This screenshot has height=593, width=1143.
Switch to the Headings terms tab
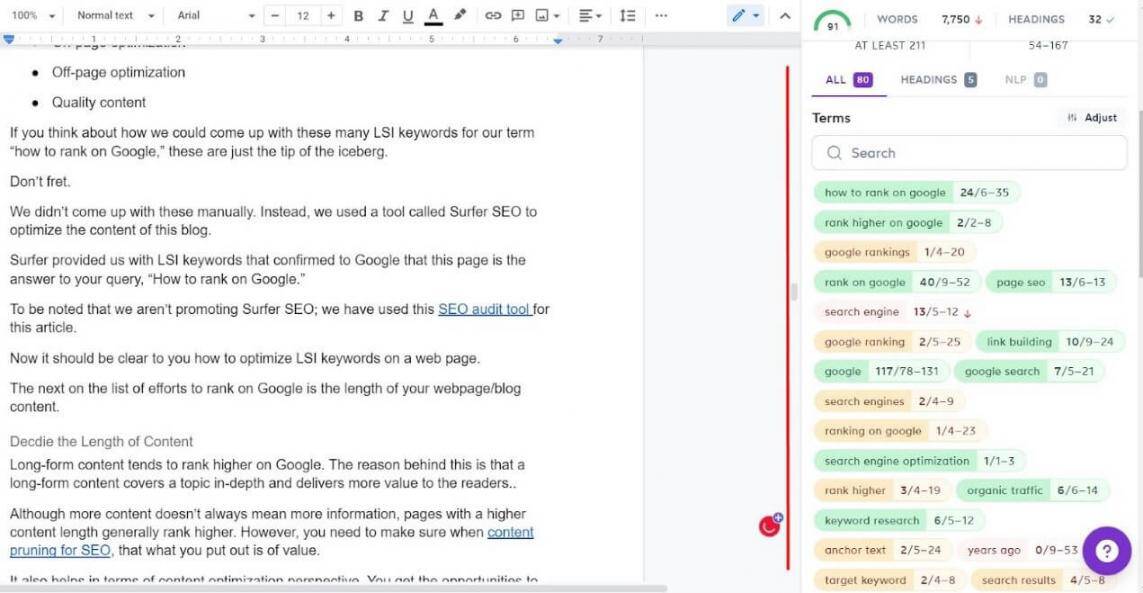[938, 80]
